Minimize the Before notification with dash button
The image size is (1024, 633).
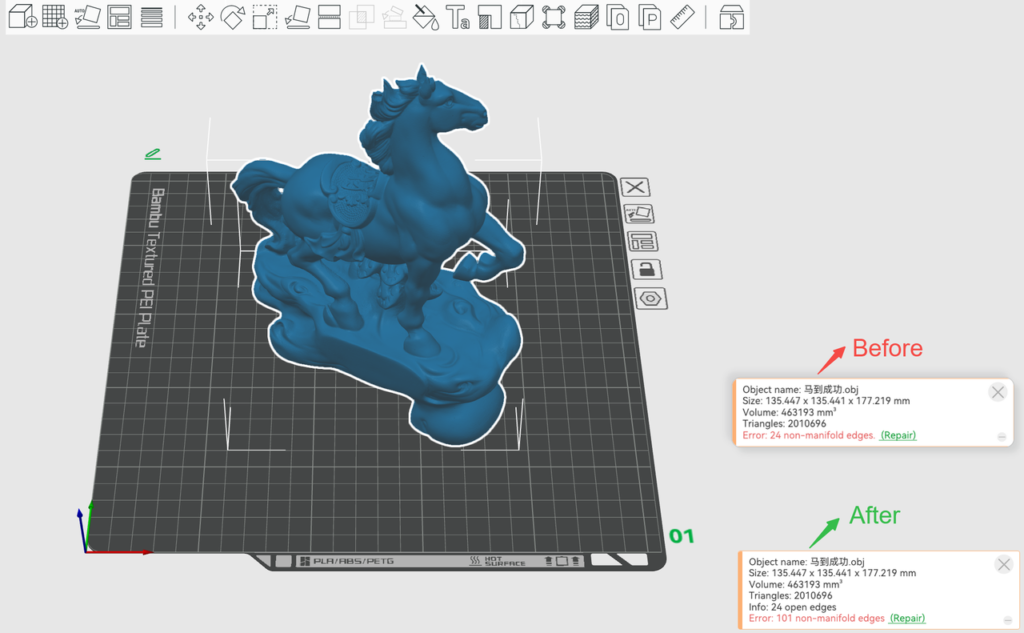tap(1002, 436)
